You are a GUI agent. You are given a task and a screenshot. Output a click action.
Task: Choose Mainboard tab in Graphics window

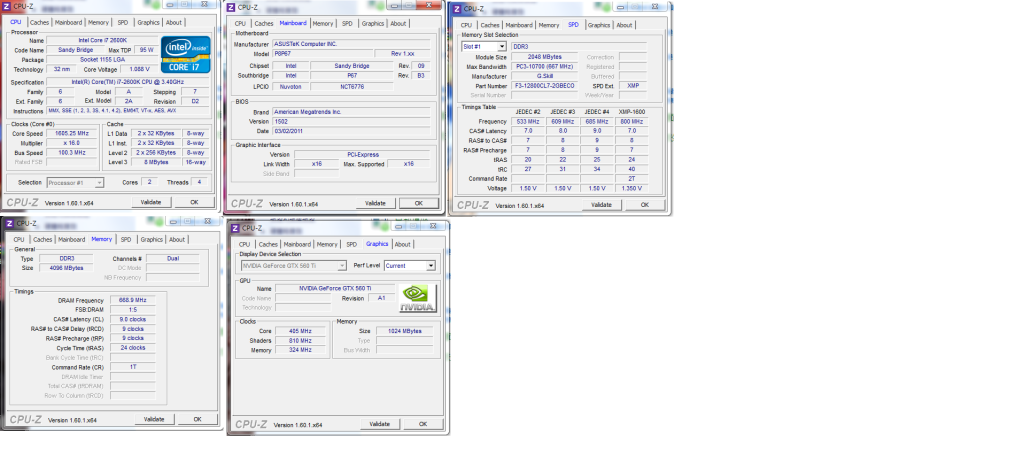(x=298, y=245)
